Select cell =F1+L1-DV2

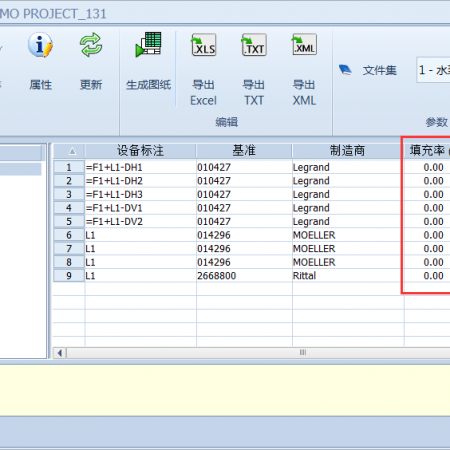click(141, 222)
